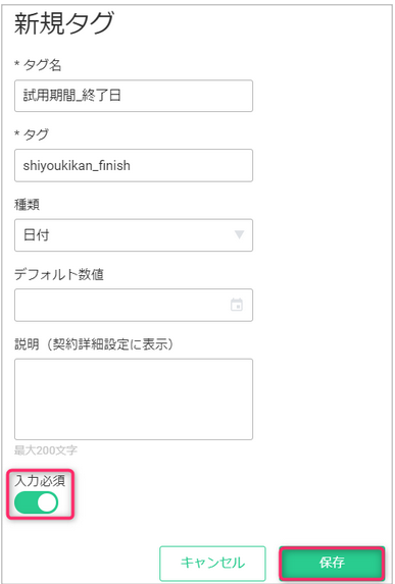Open the 日付 type combo box

tap(133, 235)
